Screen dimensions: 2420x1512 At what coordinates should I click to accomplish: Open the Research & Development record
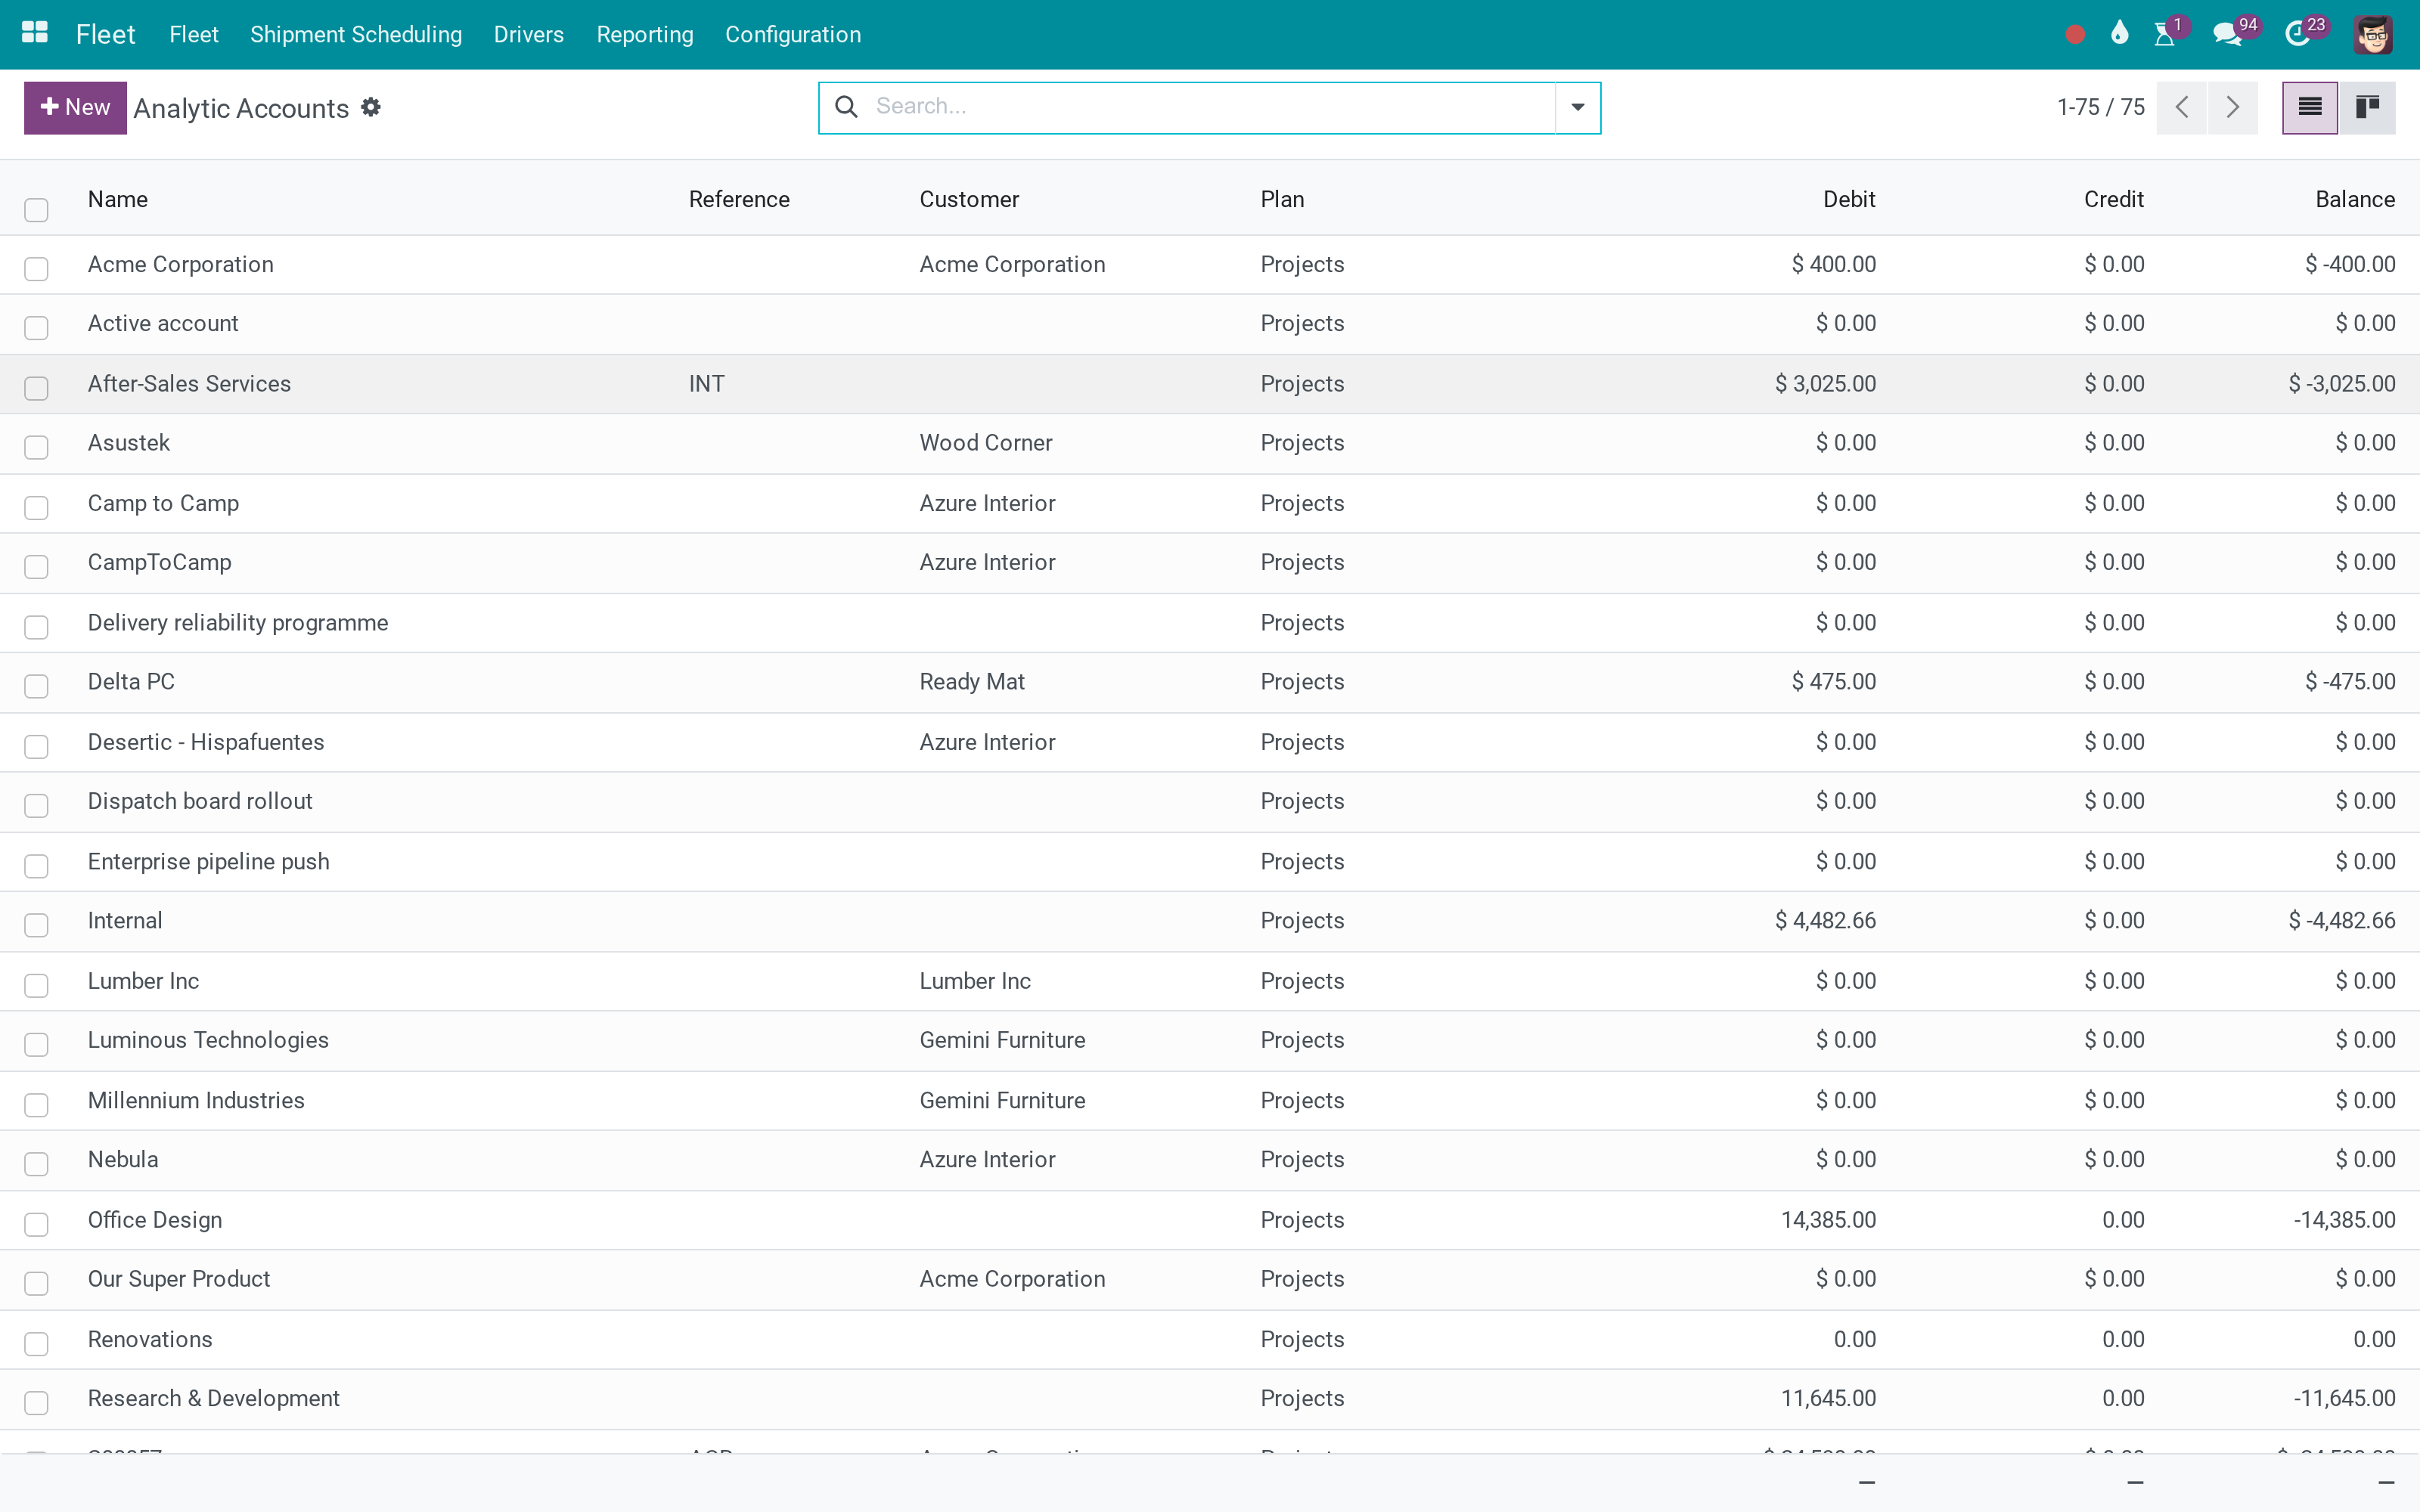(x=214, y=1398)
